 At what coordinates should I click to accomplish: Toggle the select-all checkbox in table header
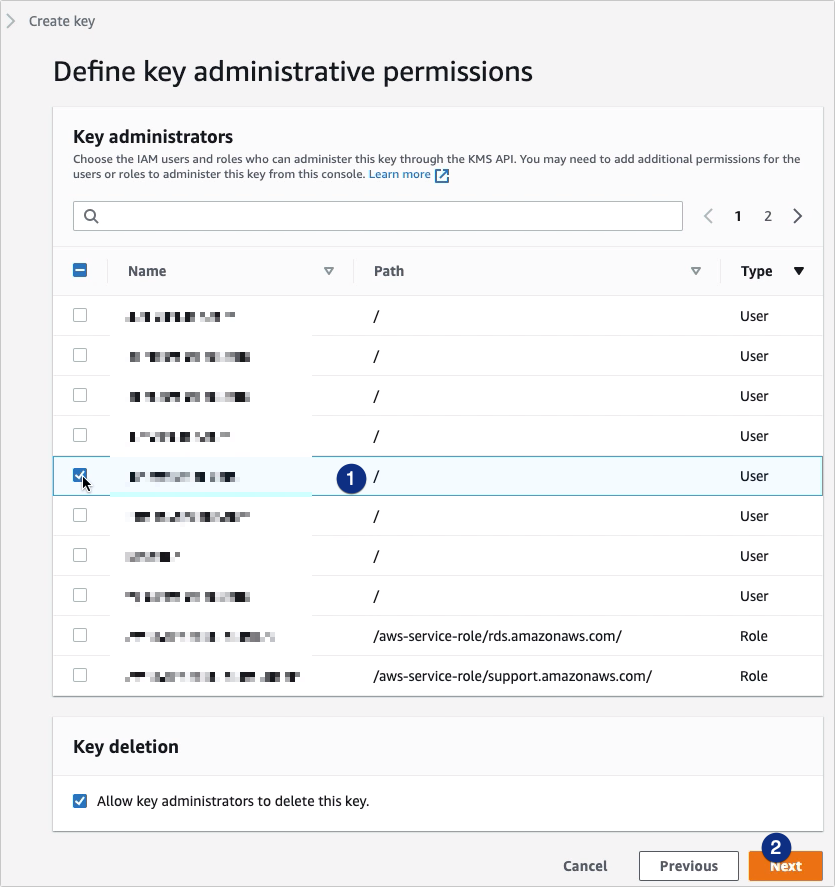point(79,270)
